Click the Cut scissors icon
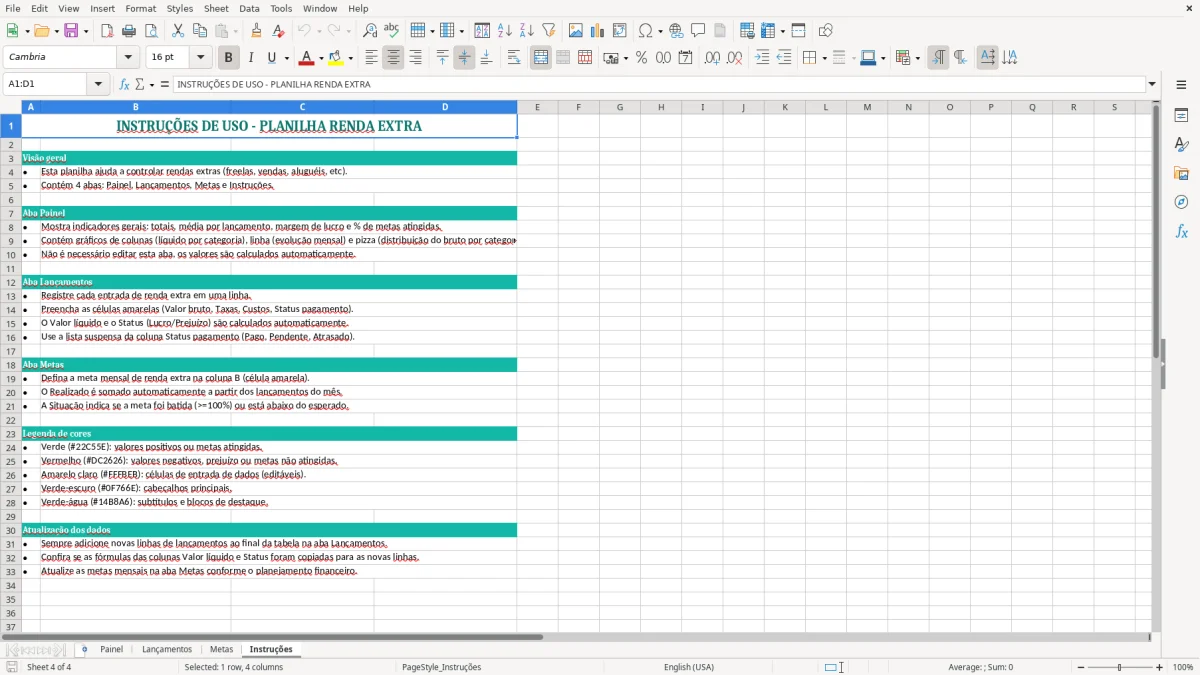Screen dimensions: 1200x675 (x=178, y=31)
